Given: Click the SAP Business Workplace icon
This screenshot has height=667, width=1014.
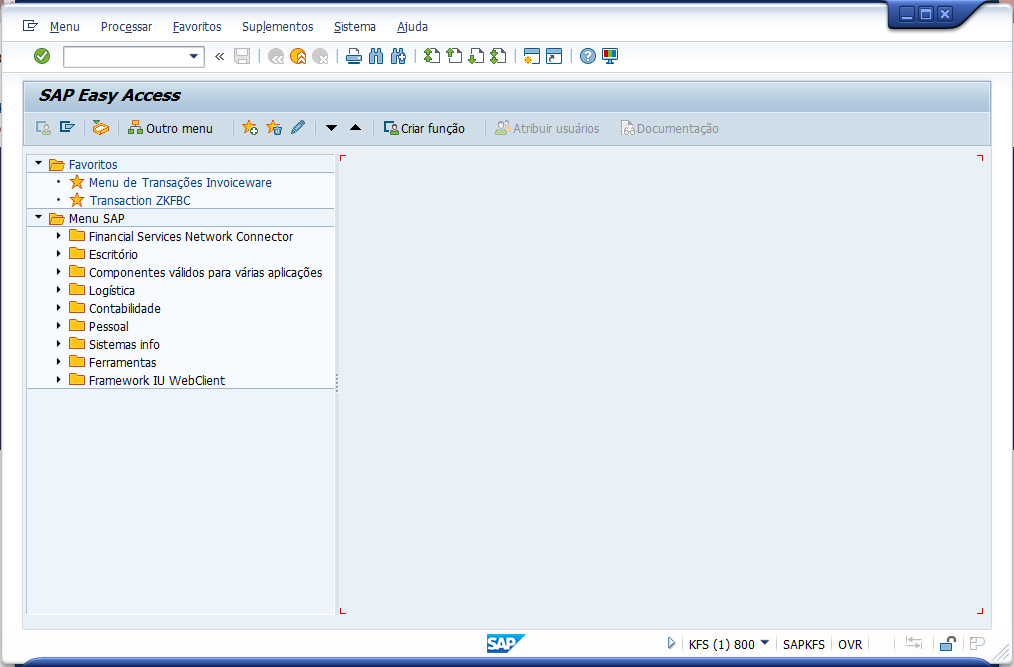Looking at the screenshot, I should click(x=100, y=128).
